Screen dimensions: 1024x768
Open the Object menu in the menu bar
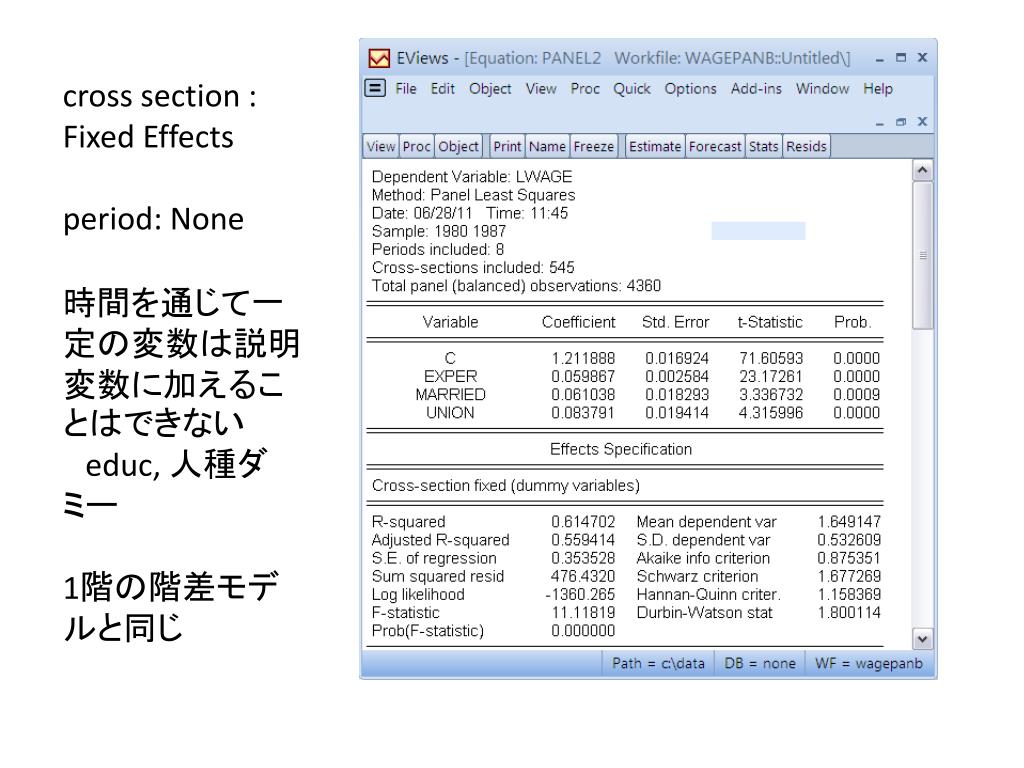[x=490, y=89]
